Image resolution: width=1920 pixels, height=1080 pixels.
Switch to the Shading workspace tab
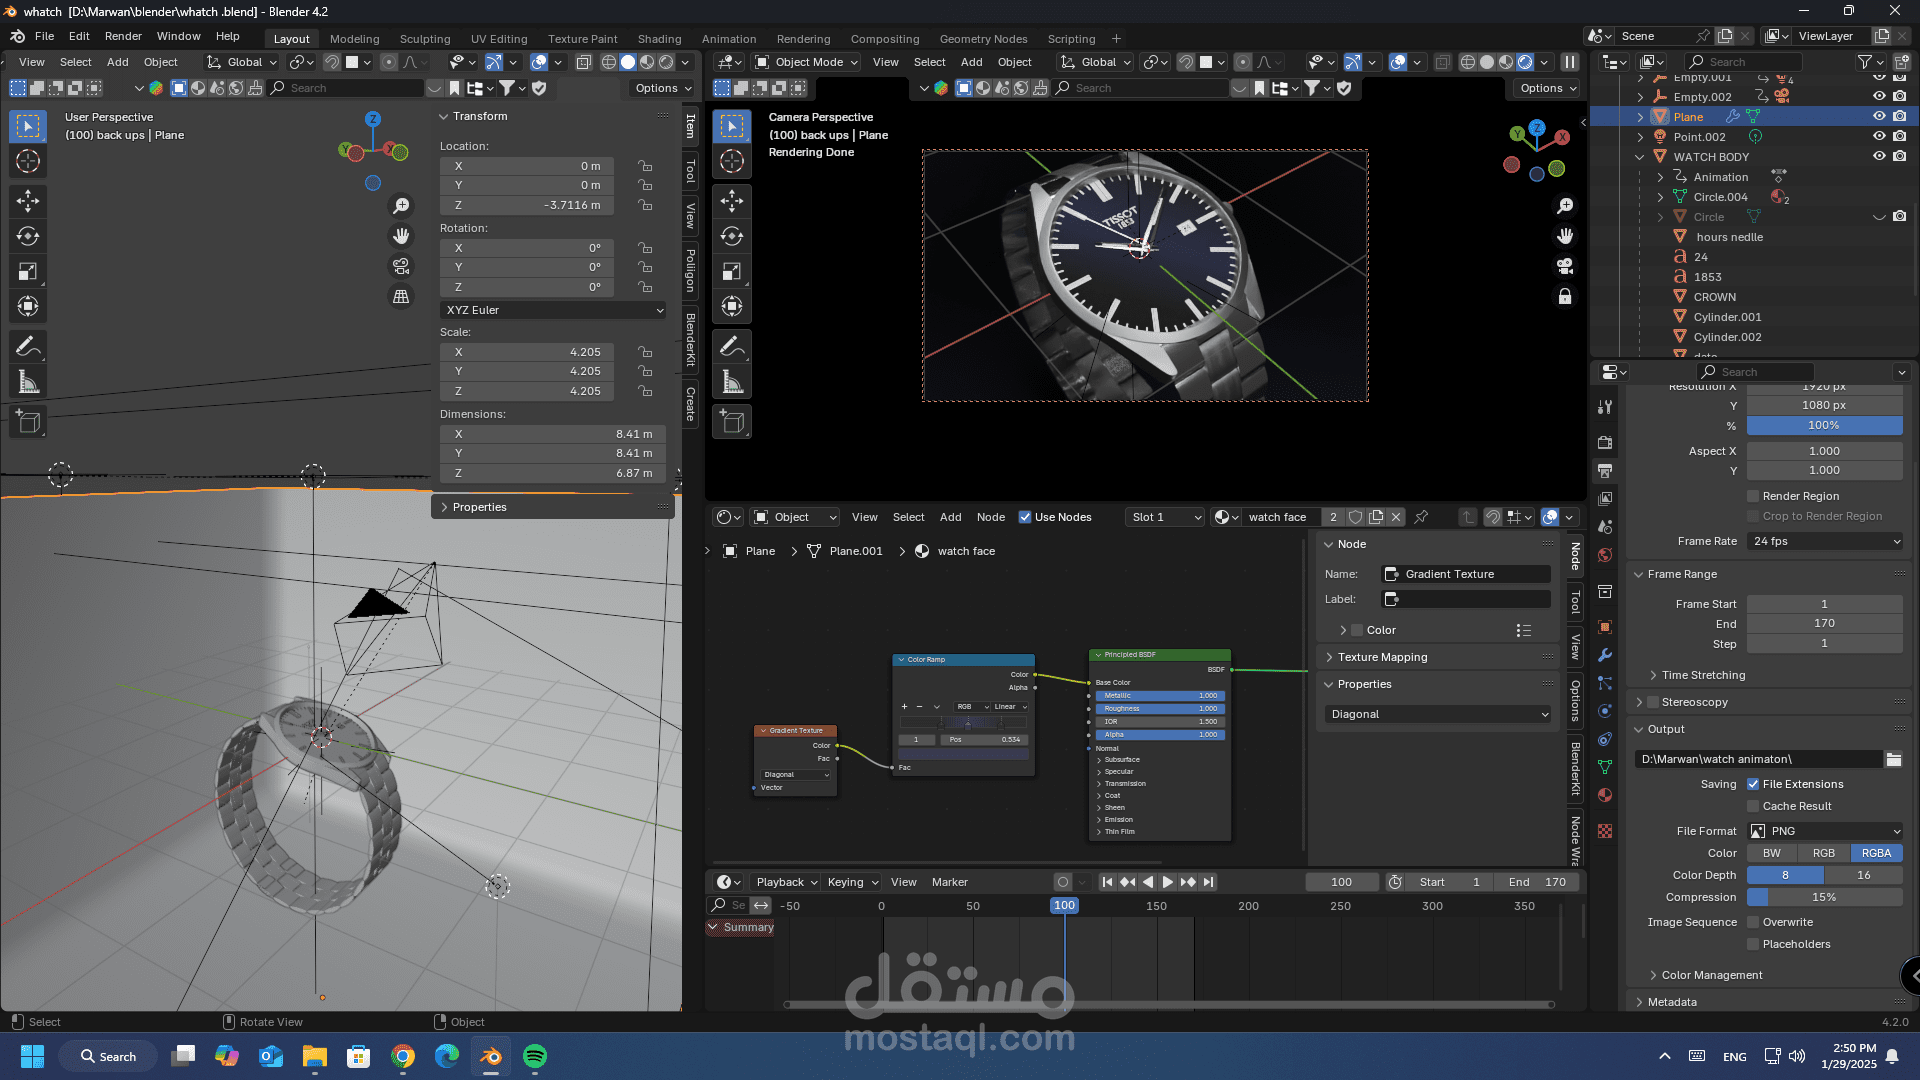659,39
